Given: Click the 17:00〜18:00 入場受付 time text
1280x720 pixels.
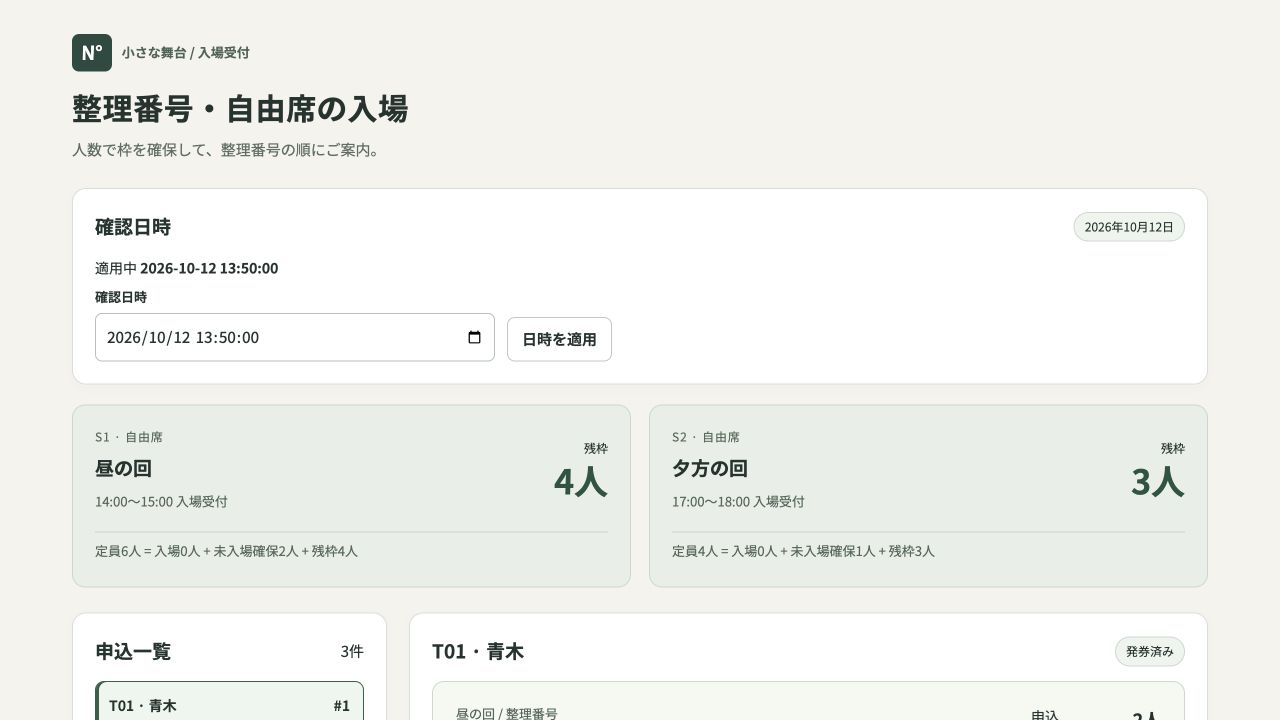Looking at the screenshot, I should [x=738, y=502].
